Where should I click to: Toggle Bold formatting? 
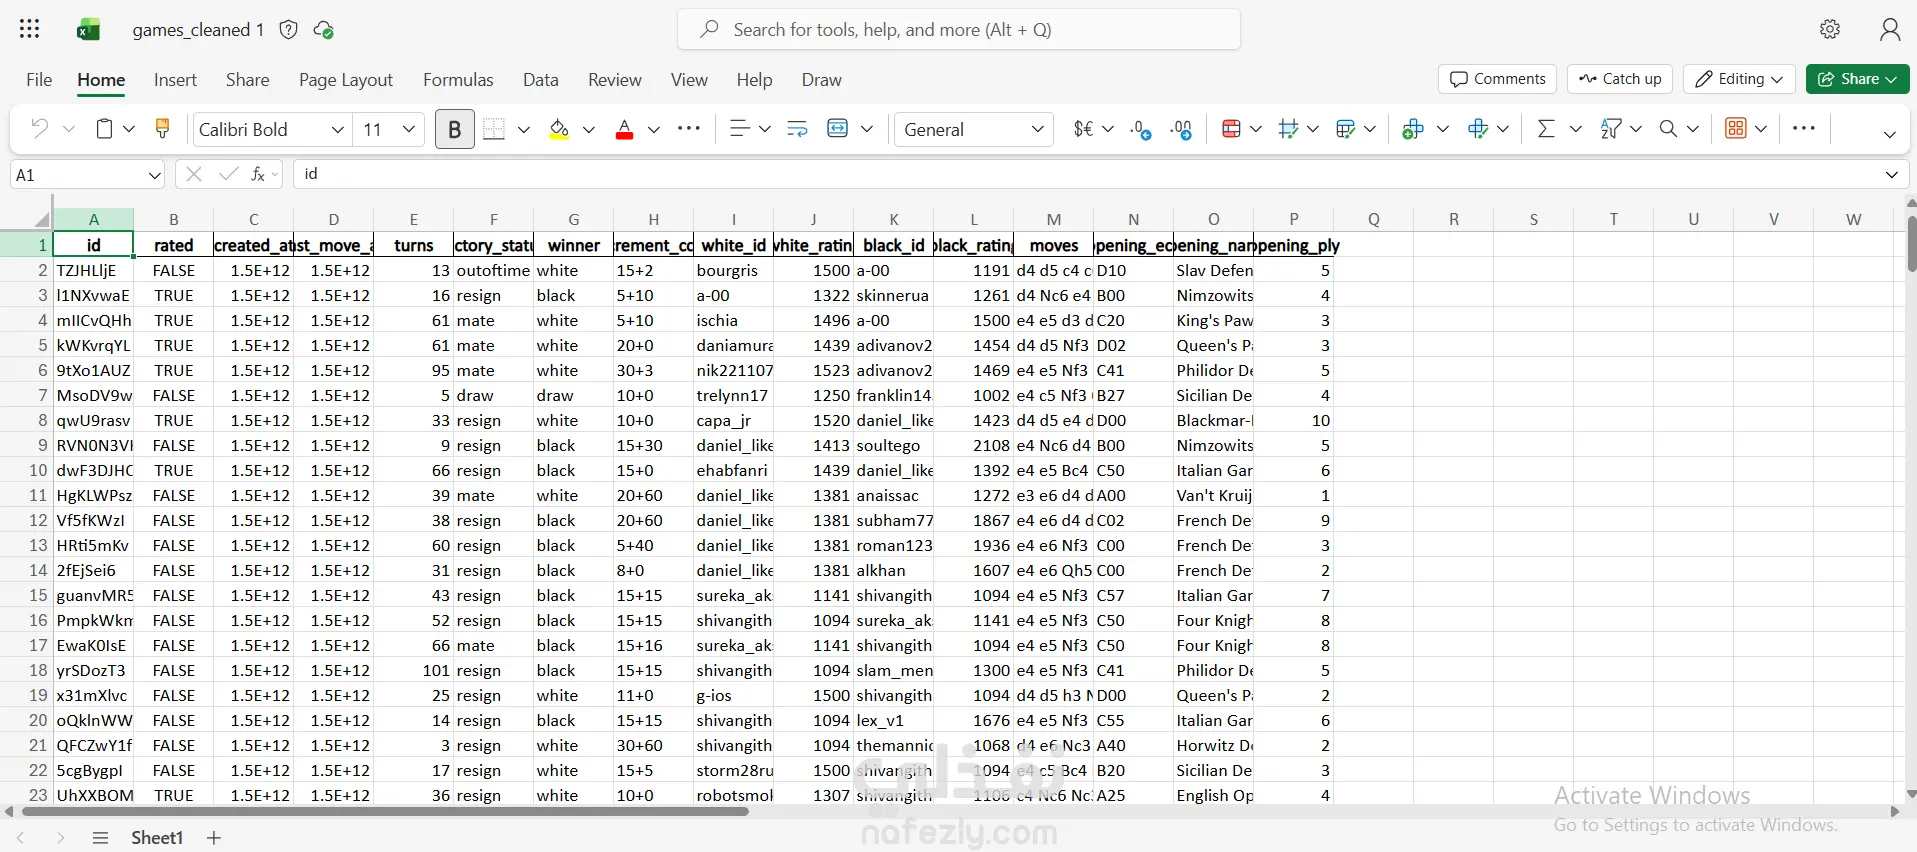tap(455, 129)
